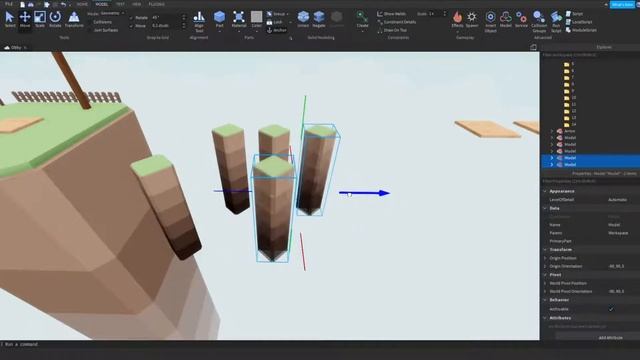Switch to the HOME ribbon tab
The width and height of the screenshot is (640, 360).
click(x=82, y=4)
